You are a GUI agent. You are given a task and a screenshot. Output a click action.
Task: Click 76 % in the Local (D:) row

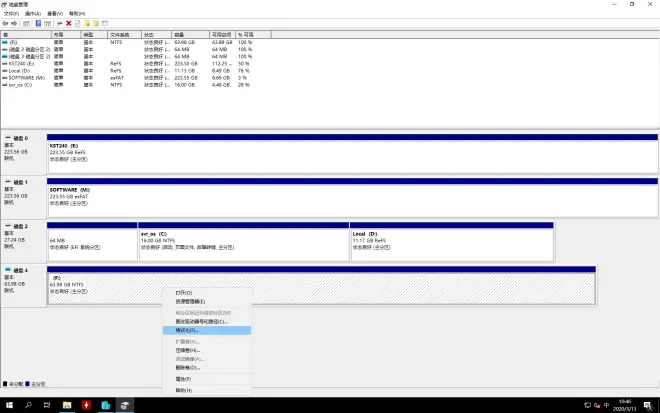click(x=244, y=71)
